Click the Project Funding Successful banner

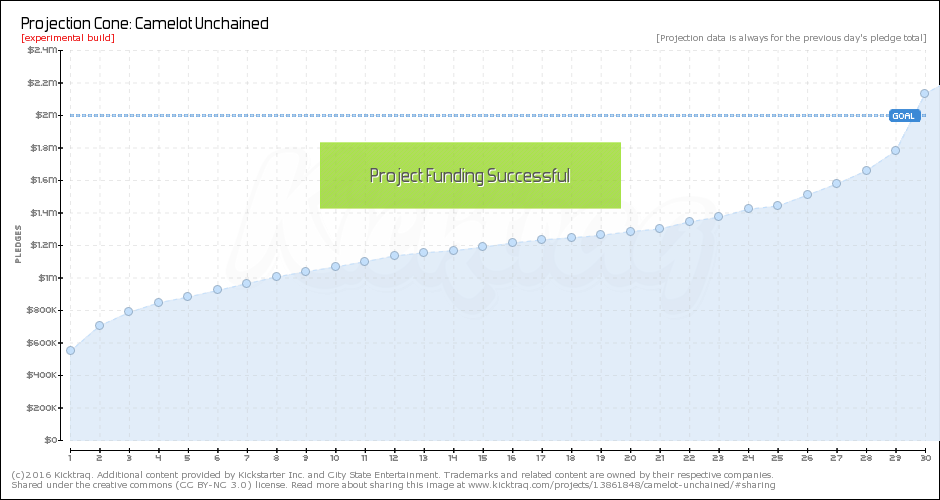[x=470, y=176]
